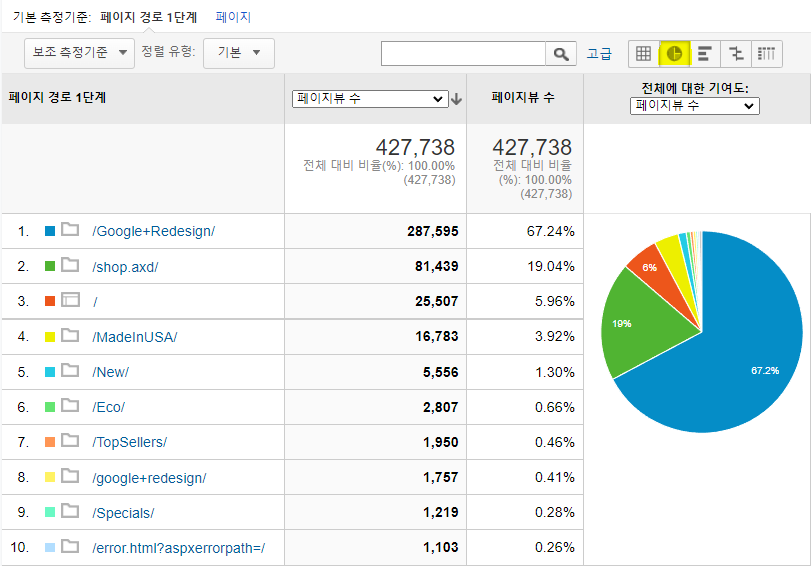Click folder icon for /MadeInUSA/
Screen dimensions: 811x566
[70, 336]
